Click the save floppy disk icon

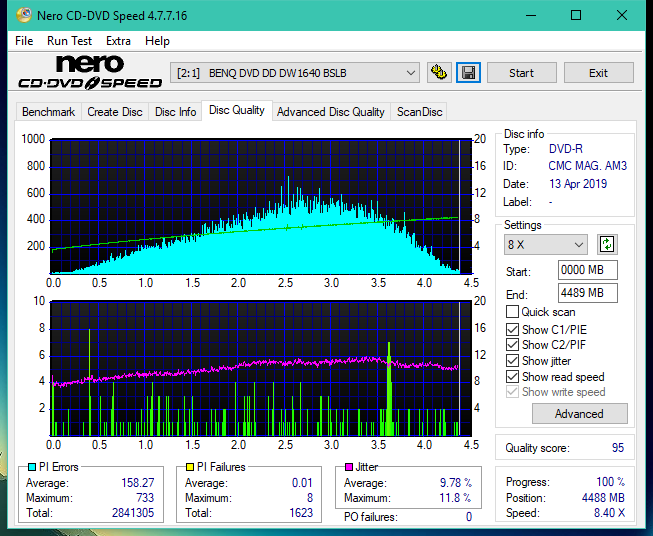click(469, 73)
